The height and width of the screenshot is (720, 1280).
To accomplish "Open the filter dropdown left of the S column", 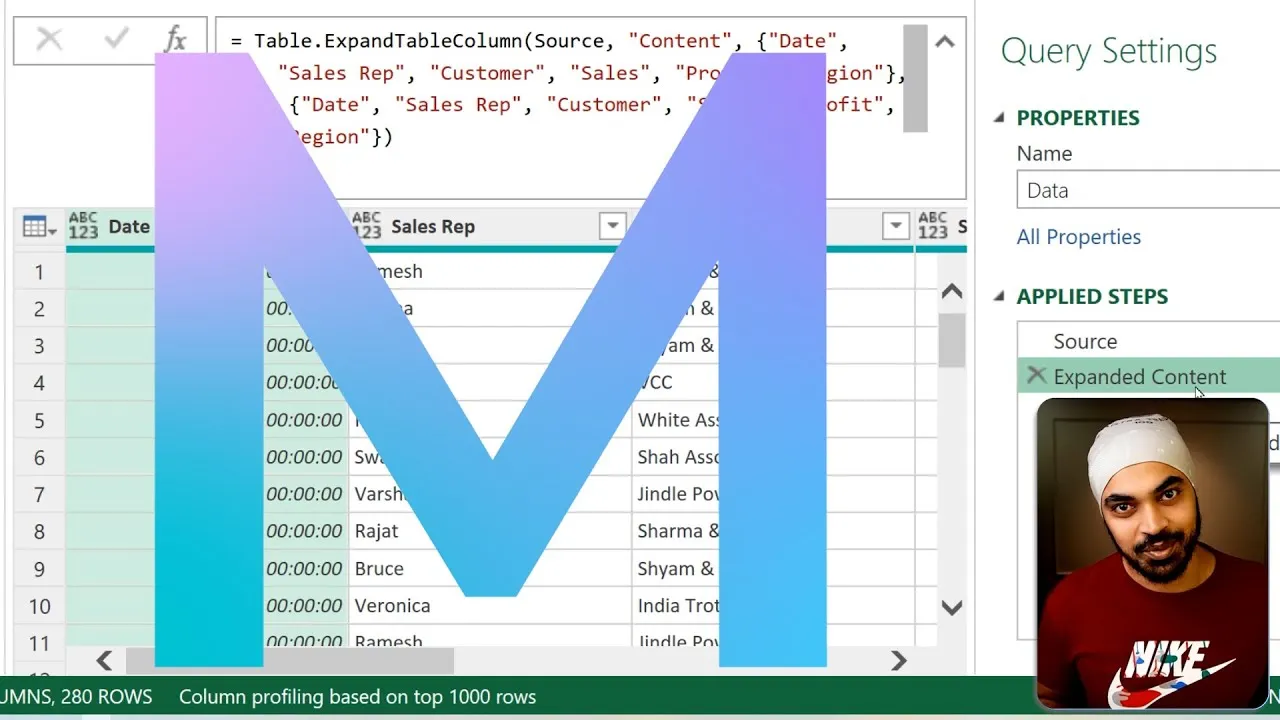I will (896, 226).
